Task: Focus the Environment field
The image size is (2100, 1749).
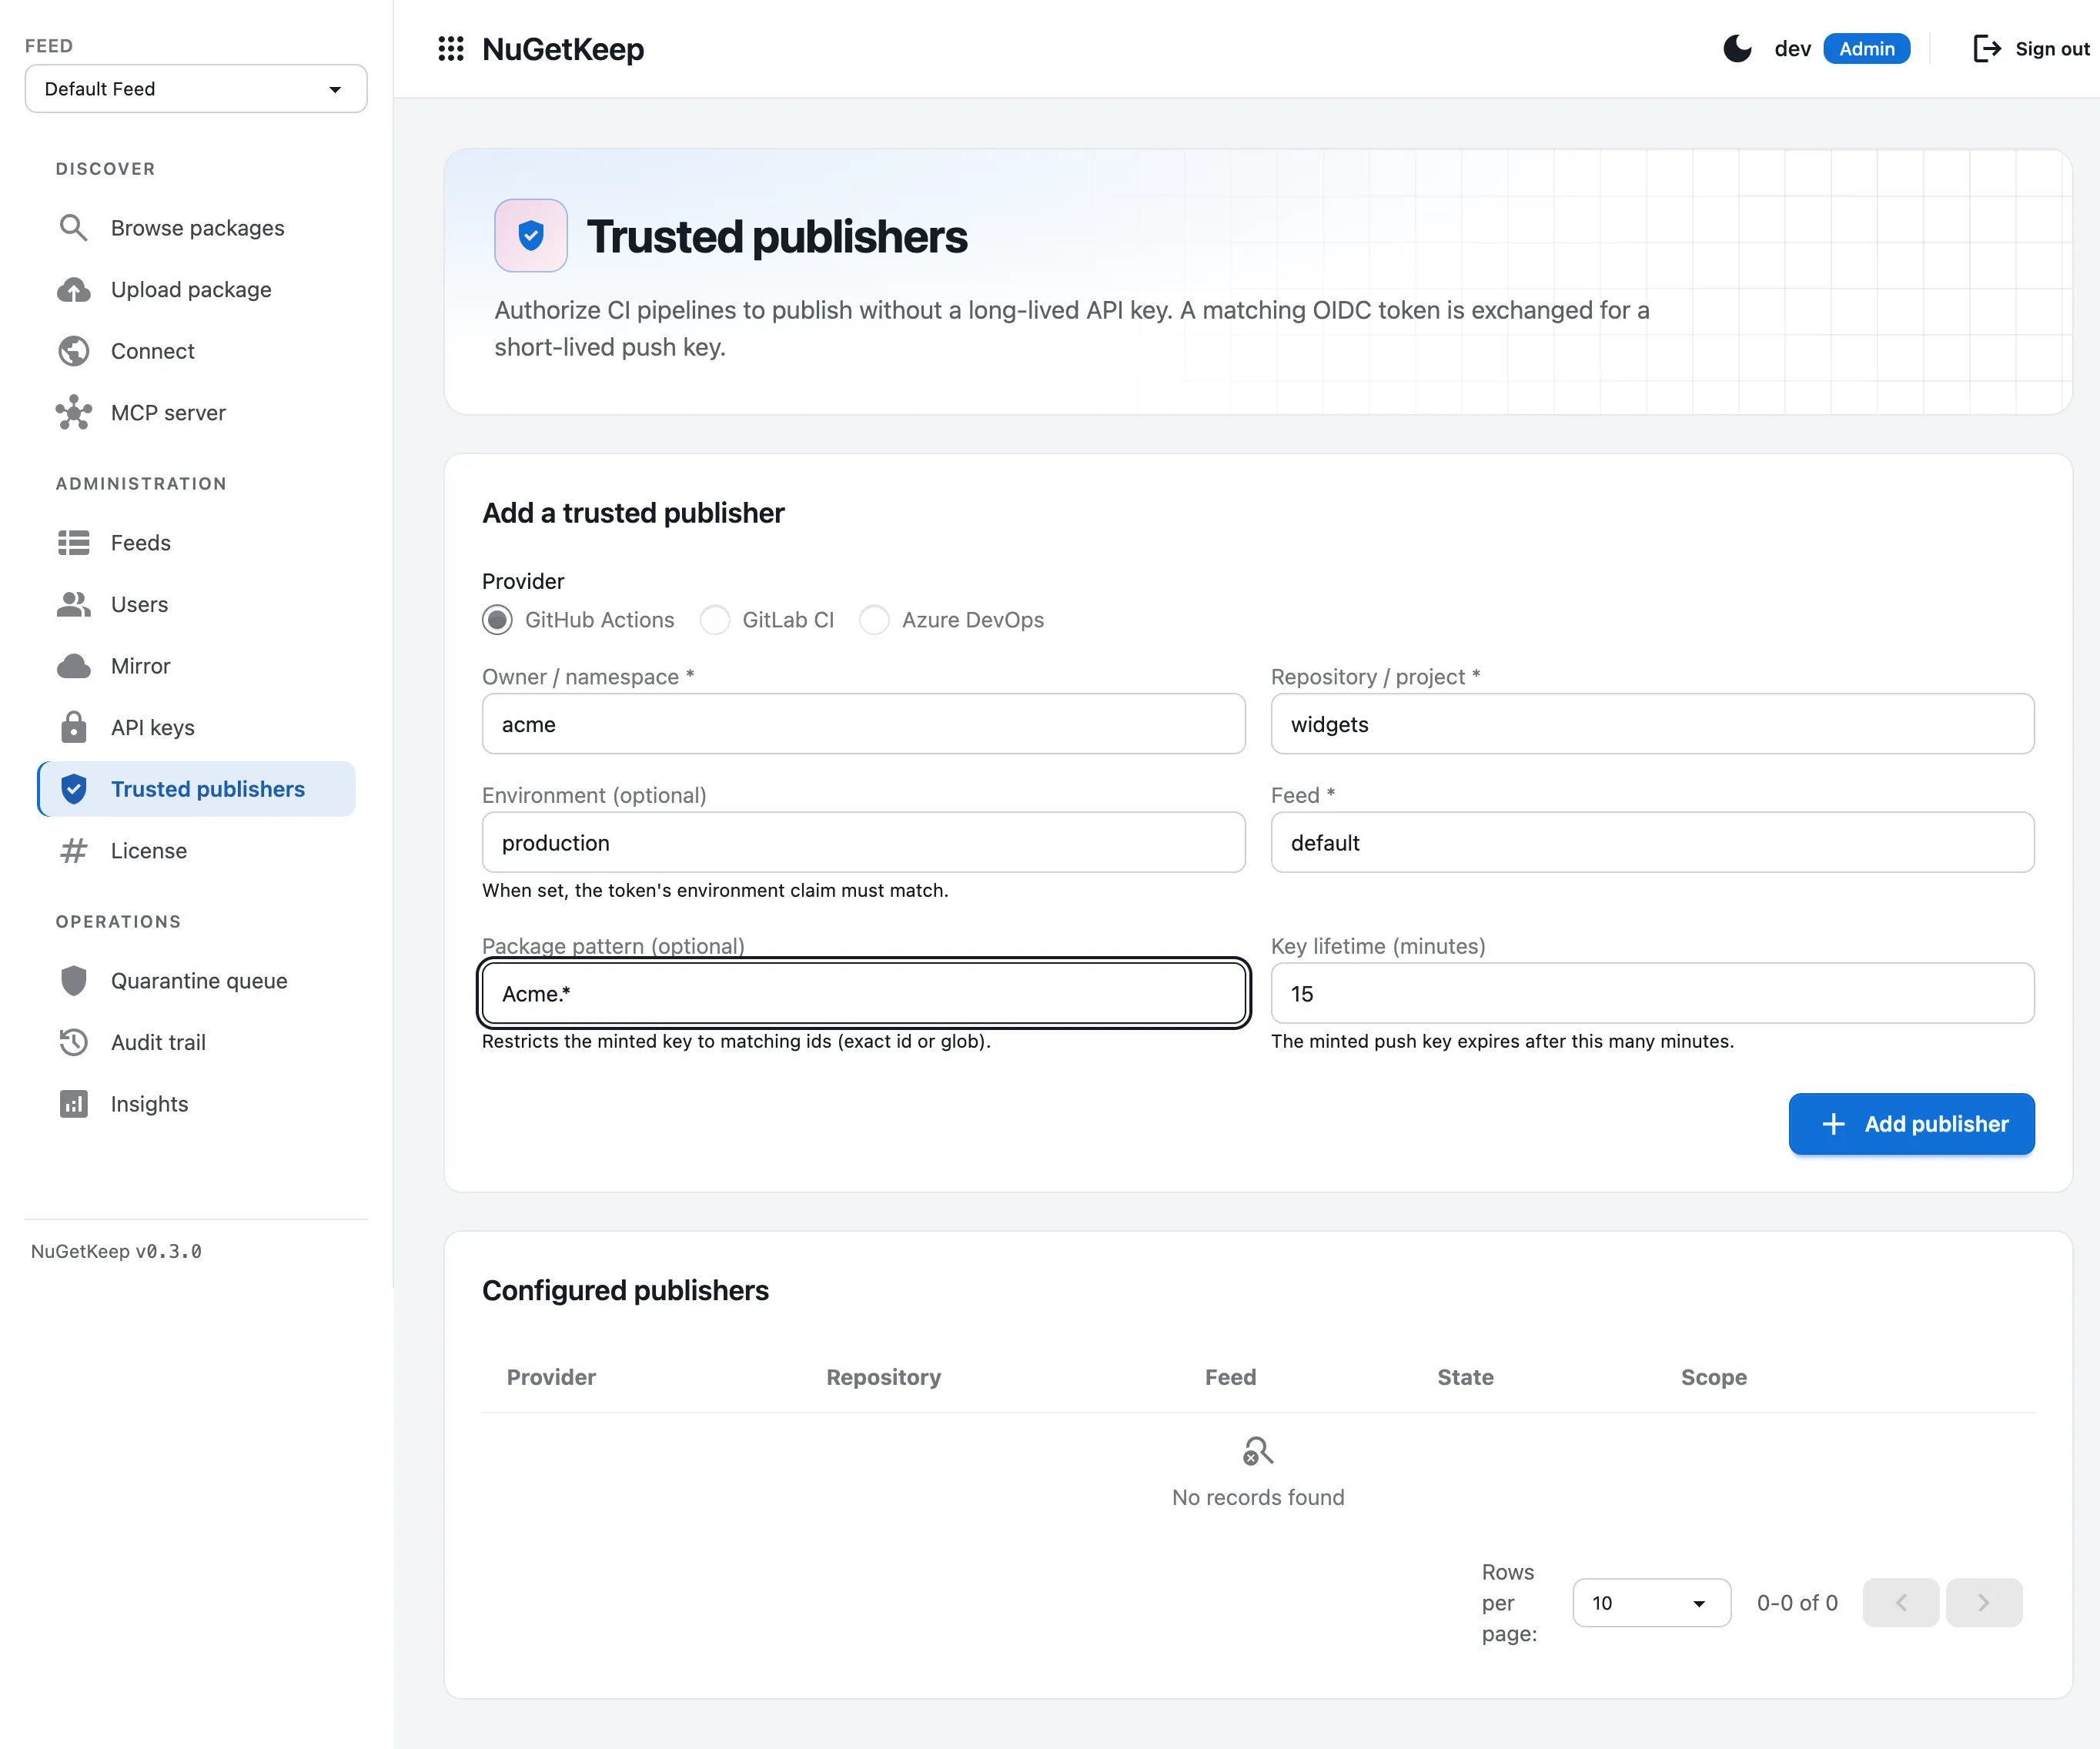Action: 863,843
